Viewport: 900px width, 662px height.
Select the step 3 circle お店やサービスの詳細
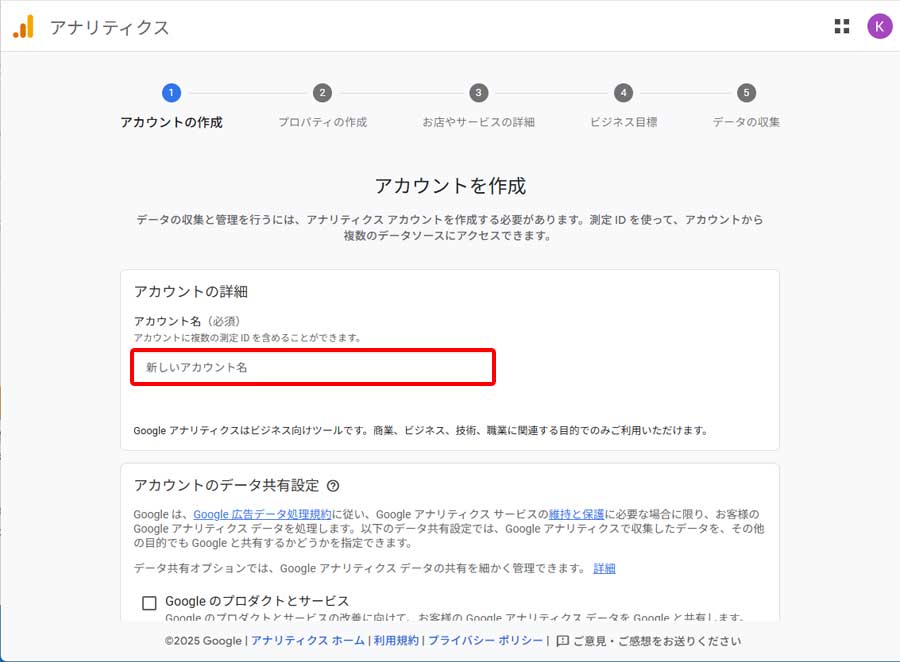[x=477, y=92]
